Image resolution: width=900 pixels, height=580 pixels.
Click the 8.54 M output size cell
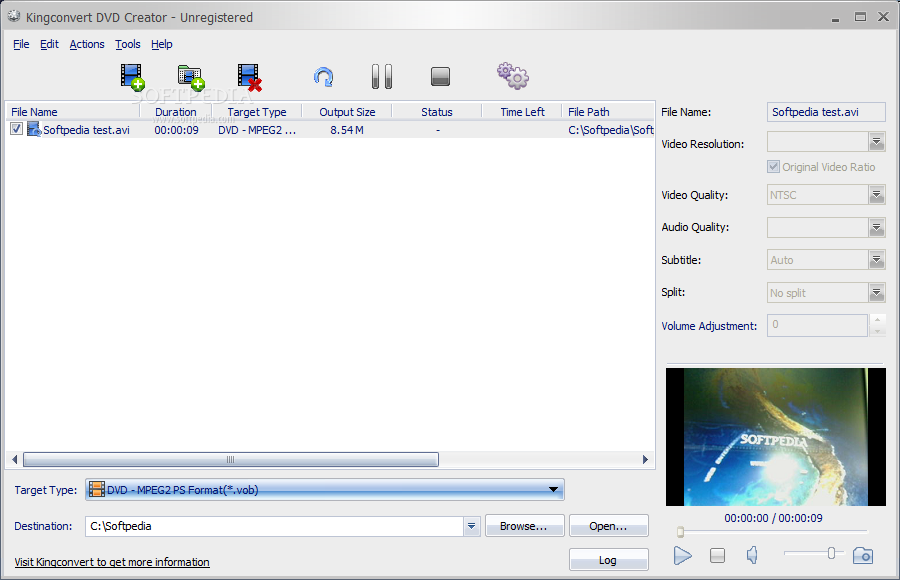tap(347, 130)
